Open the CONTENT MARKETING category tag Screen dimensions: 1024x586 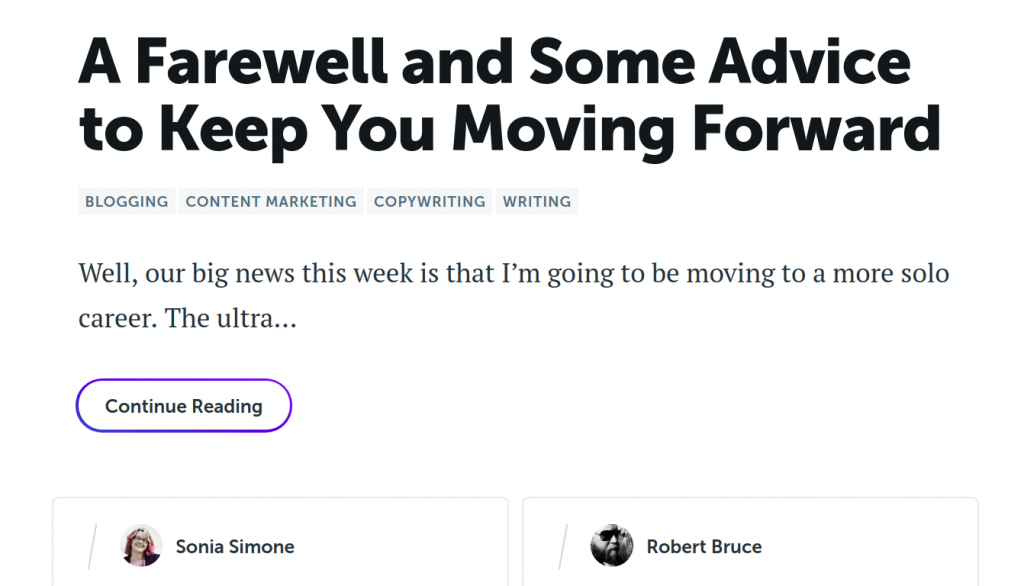point(271,201)
